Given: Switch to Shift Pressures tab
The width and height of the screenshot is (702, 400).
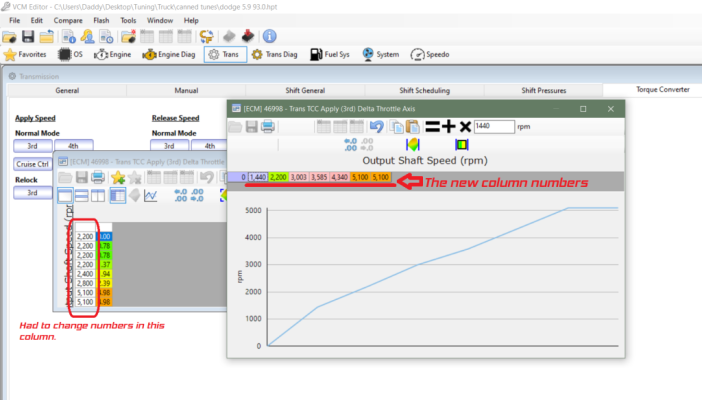Looking at the screenshot, I should click(544, 90).
